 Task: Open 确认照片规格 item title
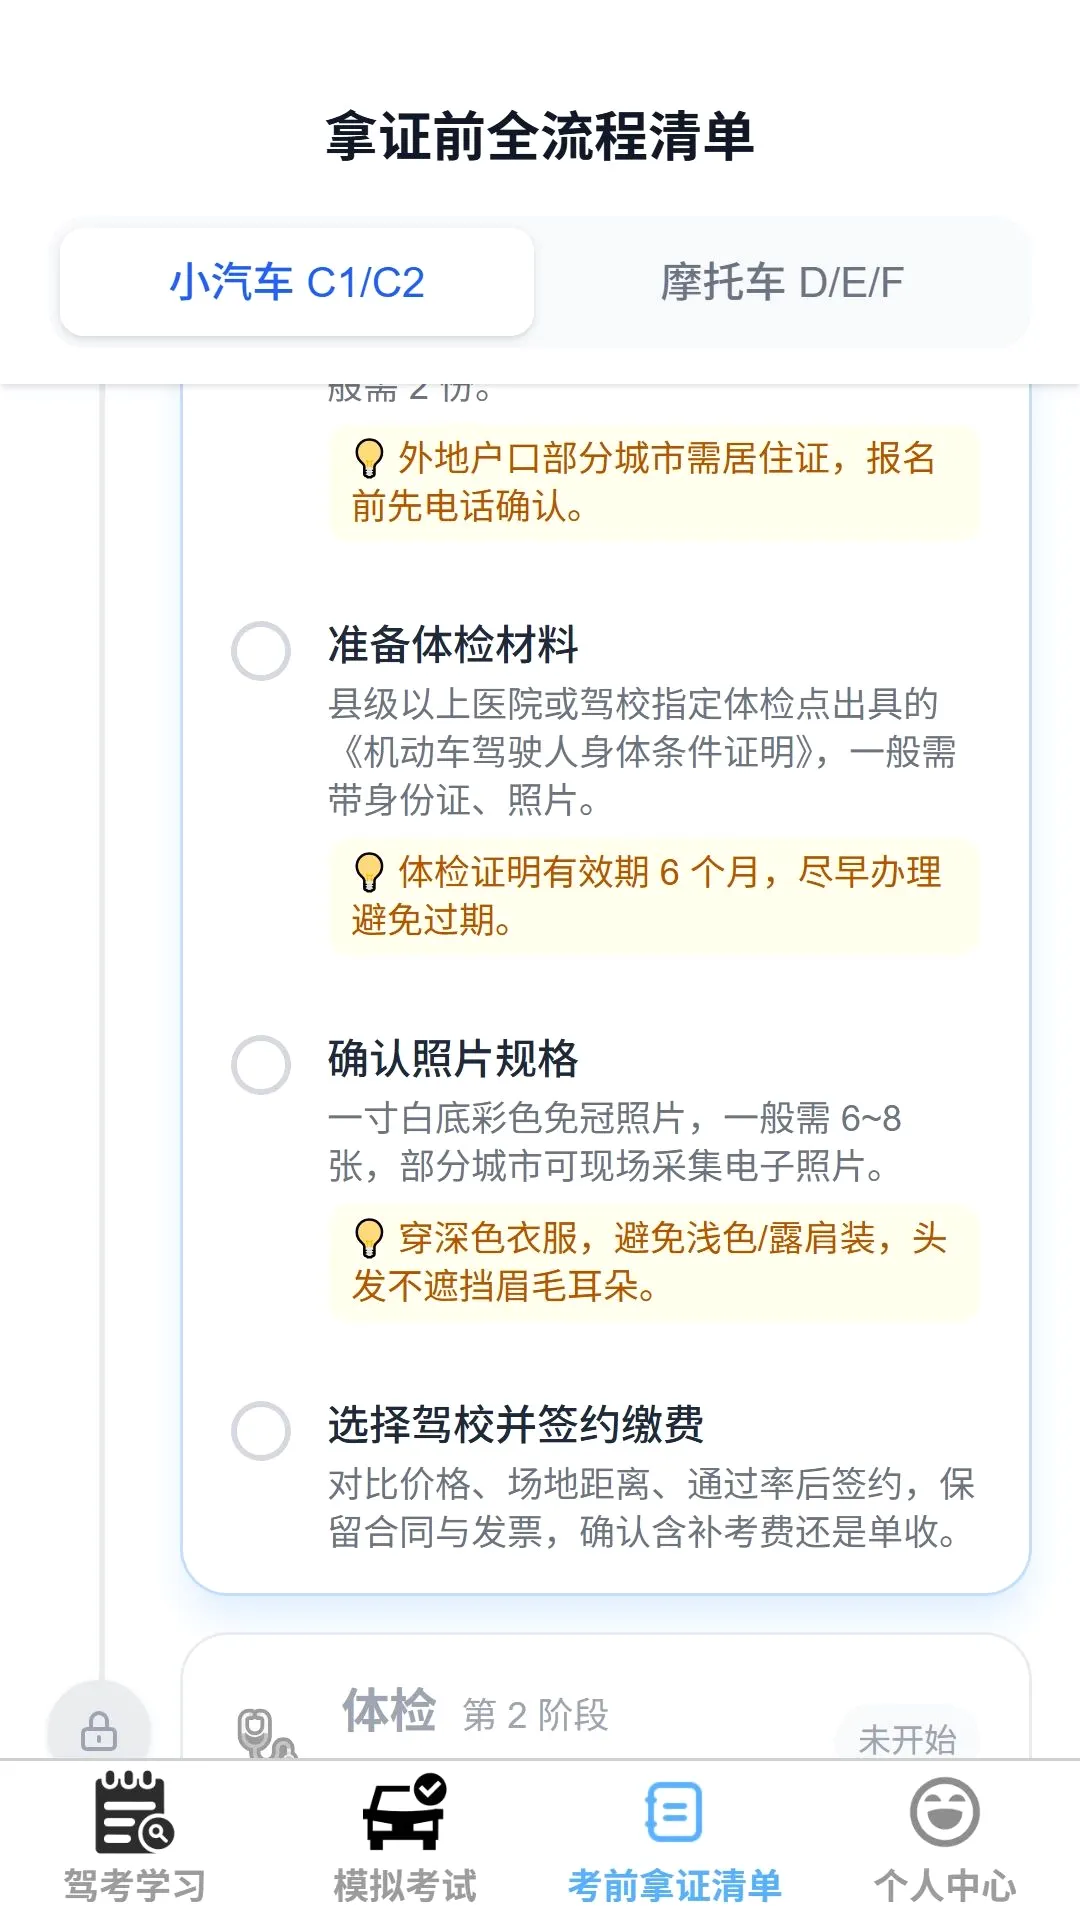coord(453,1059)
